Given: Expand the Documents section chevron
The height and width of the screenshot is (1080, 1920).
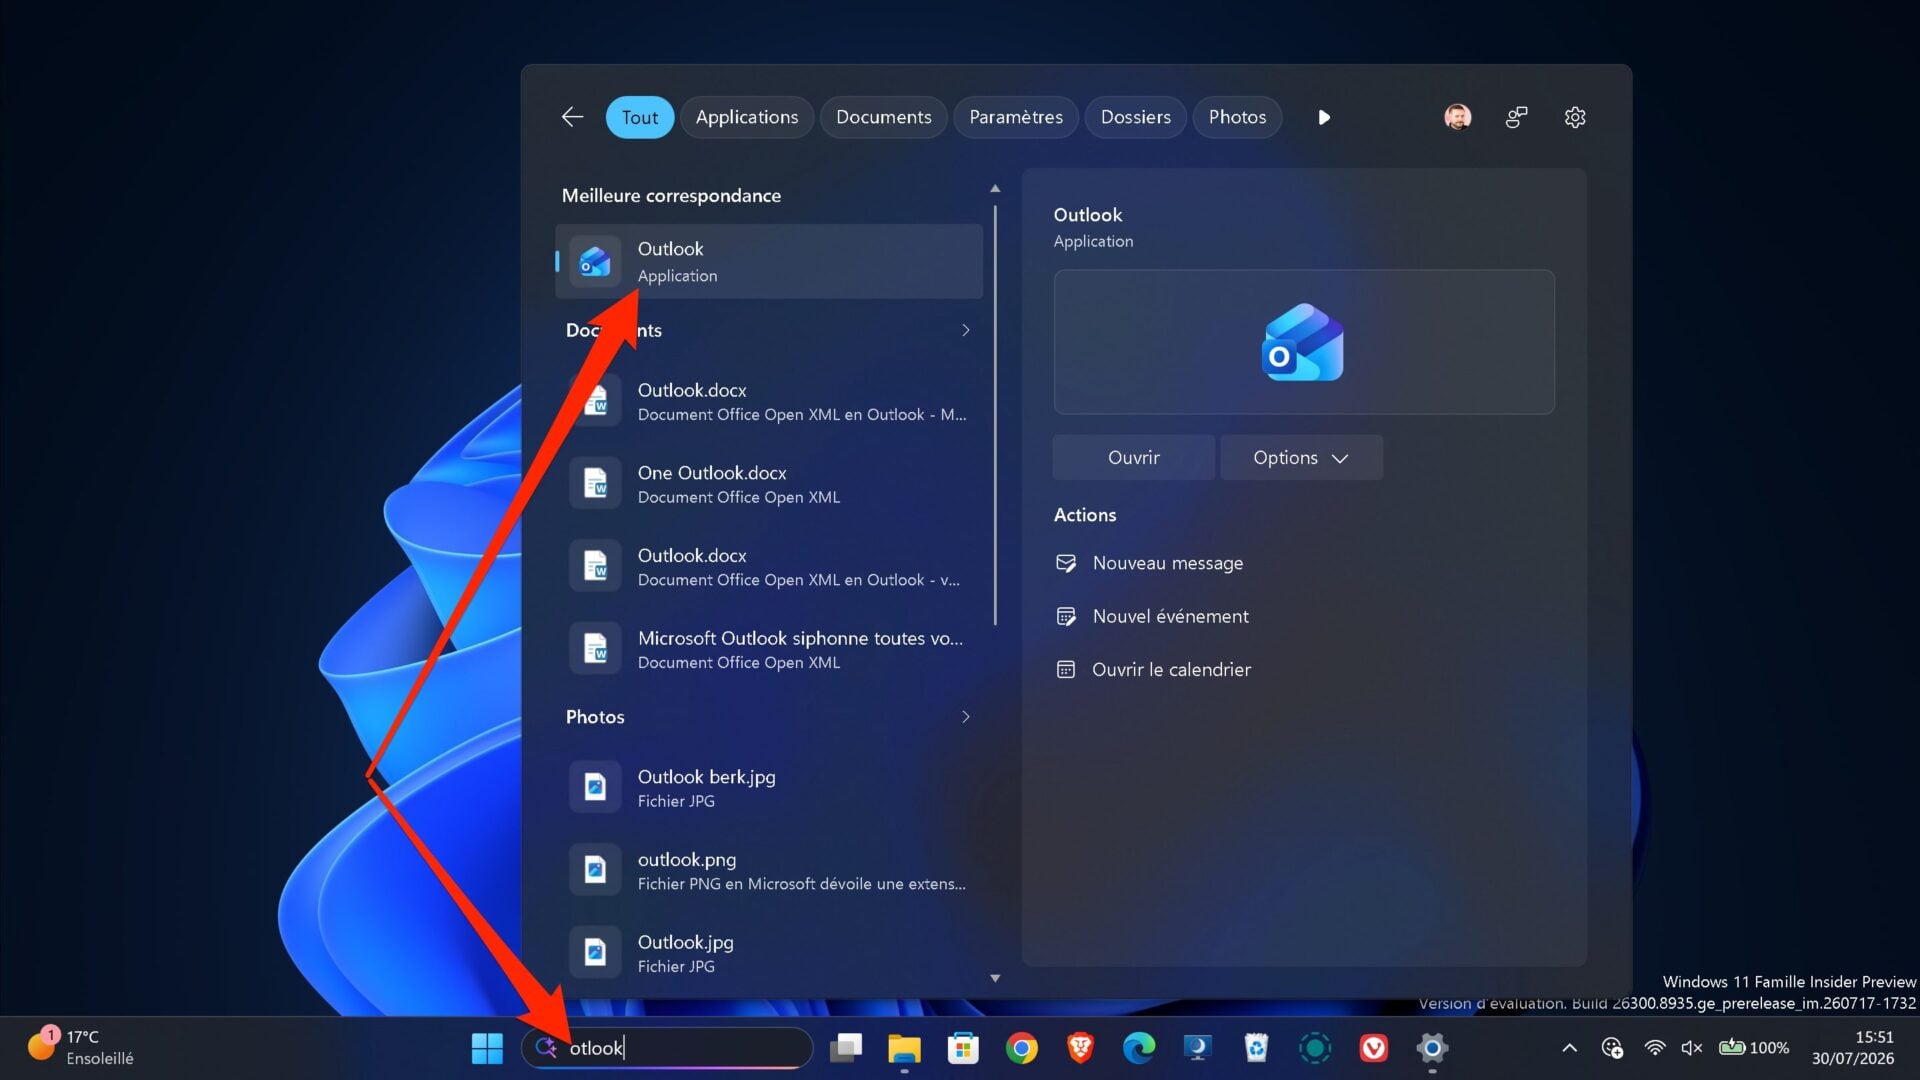Looking at the screenshot, I should 965,330.
